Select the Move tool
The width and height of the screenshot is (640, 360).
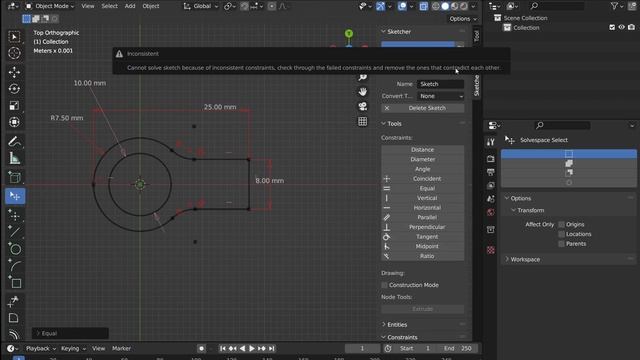(x=14, y=72)
